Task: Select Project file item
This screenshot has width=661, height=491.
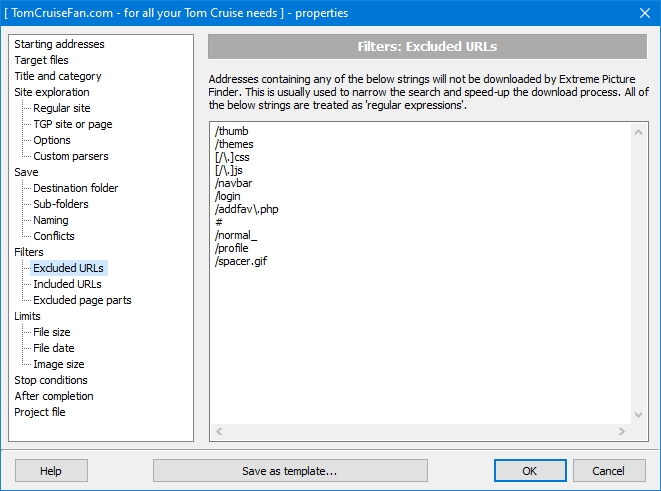Action: [40, 413]
